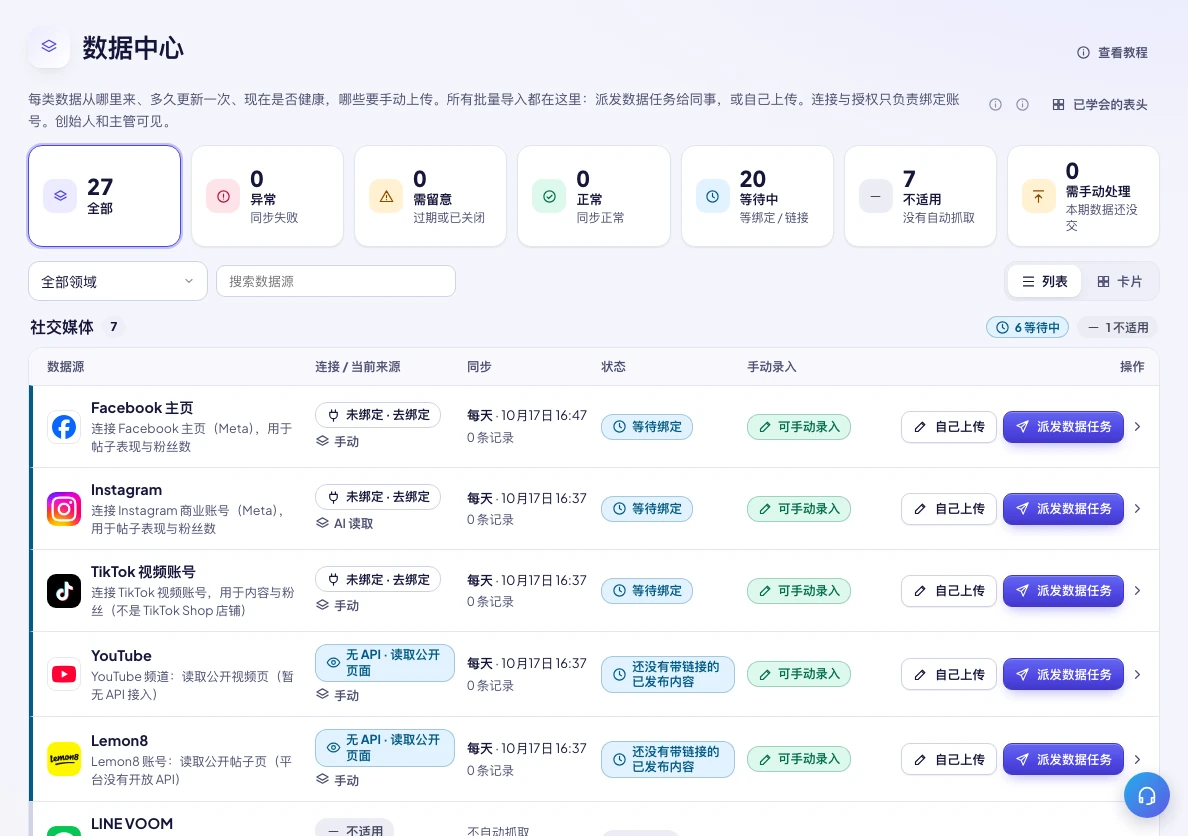Image resolution: width=1188 pixels, height=836 pixels.
Task: Click 未绑定·去绑定 for TikTok 视频账号
Action: click(378, 579)
